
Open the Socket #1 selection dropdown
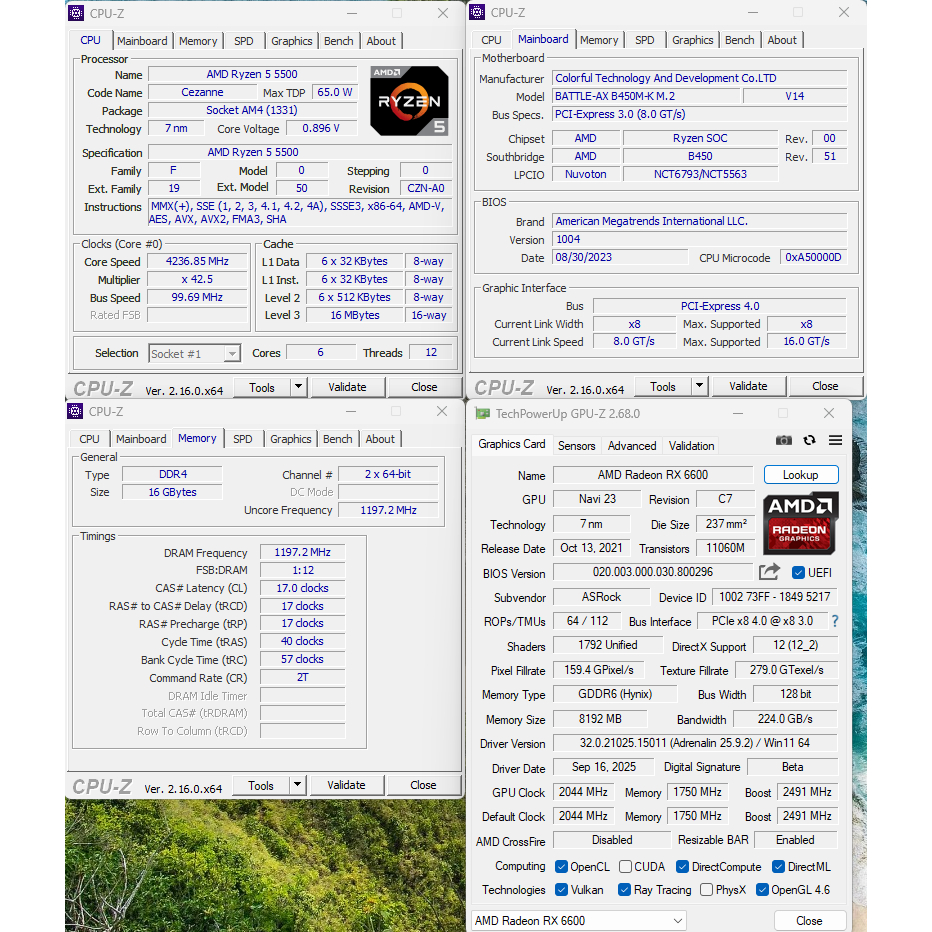tap(195, 353)
